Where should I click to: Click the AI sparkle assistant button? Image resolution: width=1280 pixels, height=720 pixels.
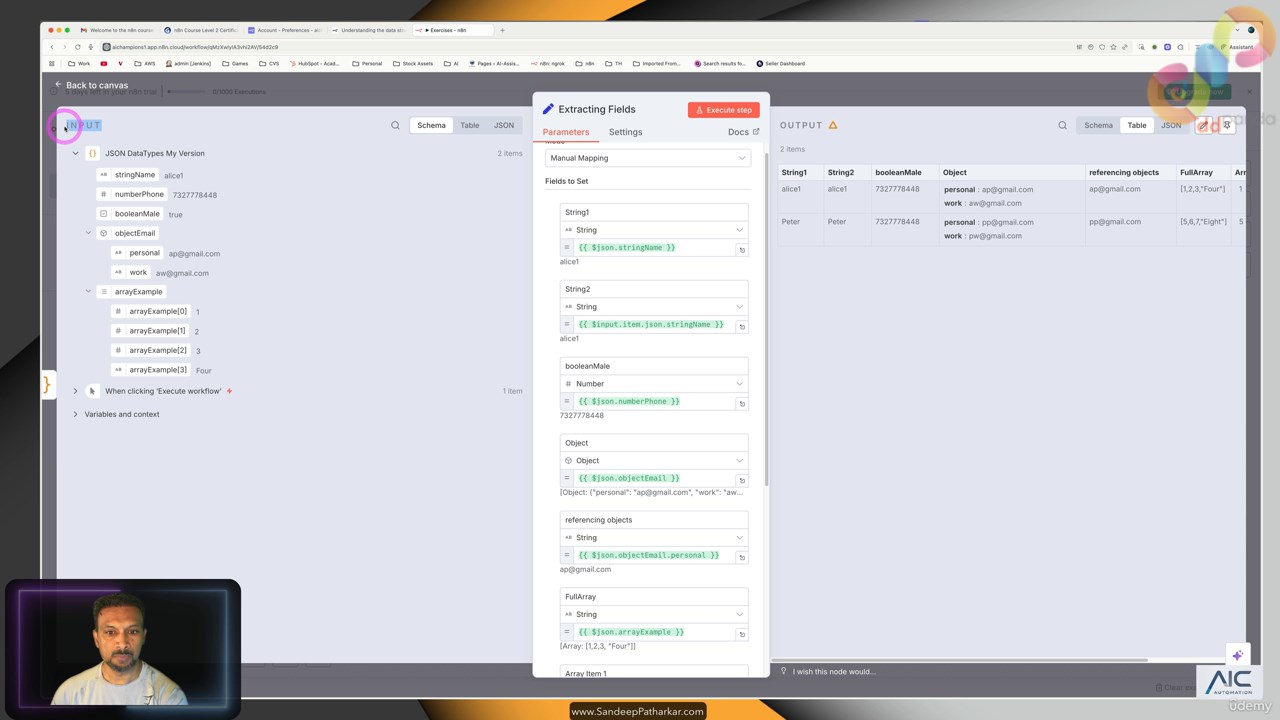pos(1237,656)
